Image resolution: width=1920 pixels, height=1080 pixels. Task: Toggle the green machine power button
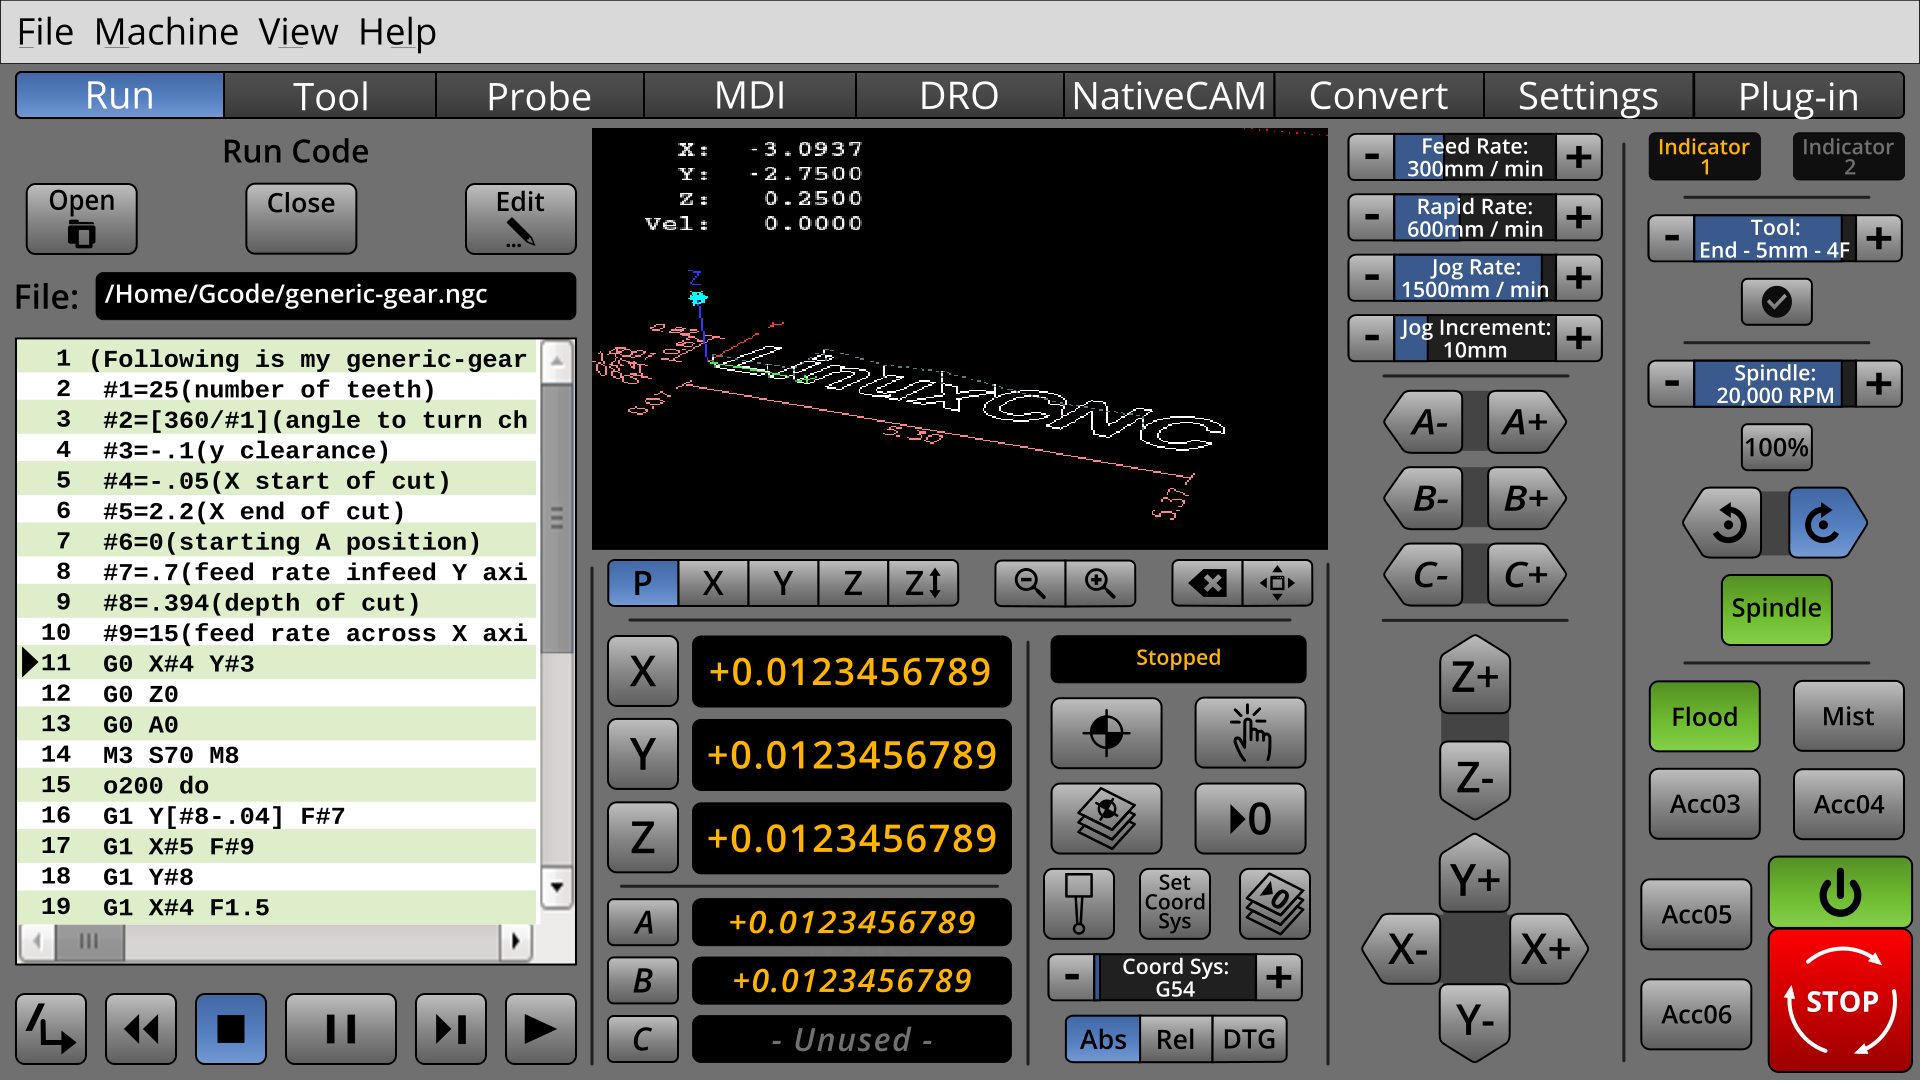pyautogui.click(x=1840, y=893)
